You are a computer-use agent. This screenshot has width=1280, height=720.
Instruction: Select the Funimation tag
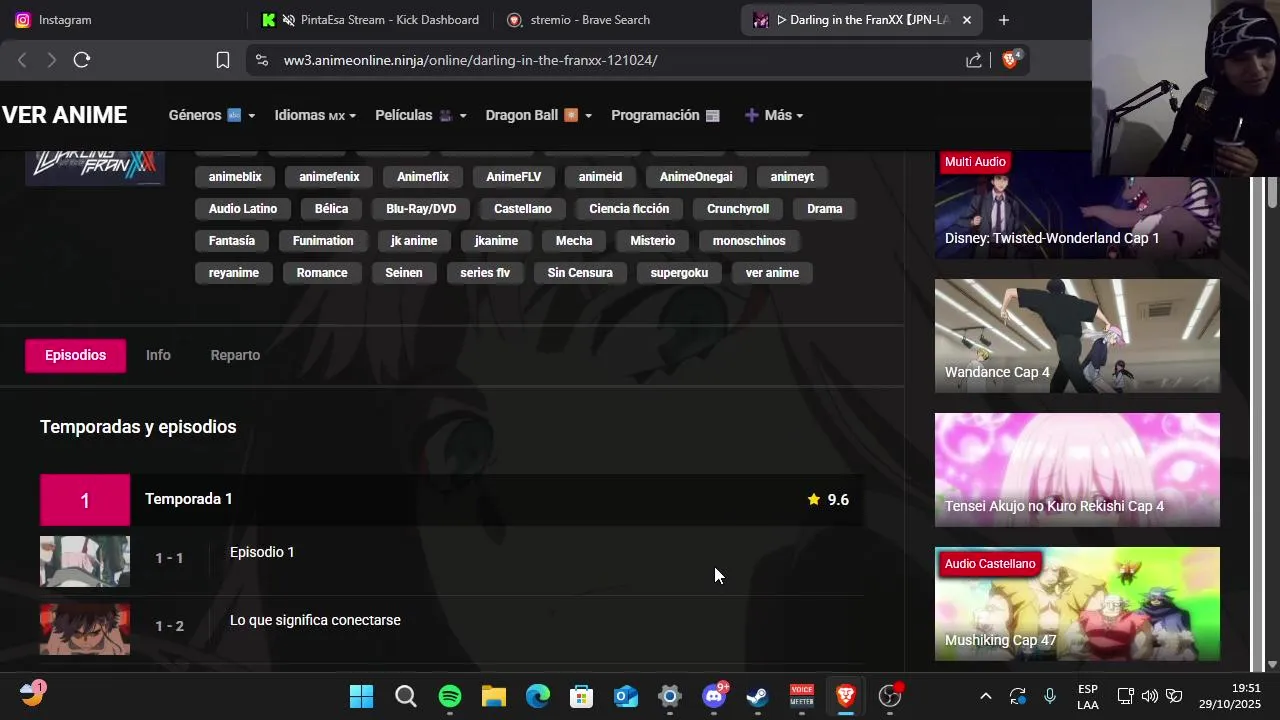(323, 241)
